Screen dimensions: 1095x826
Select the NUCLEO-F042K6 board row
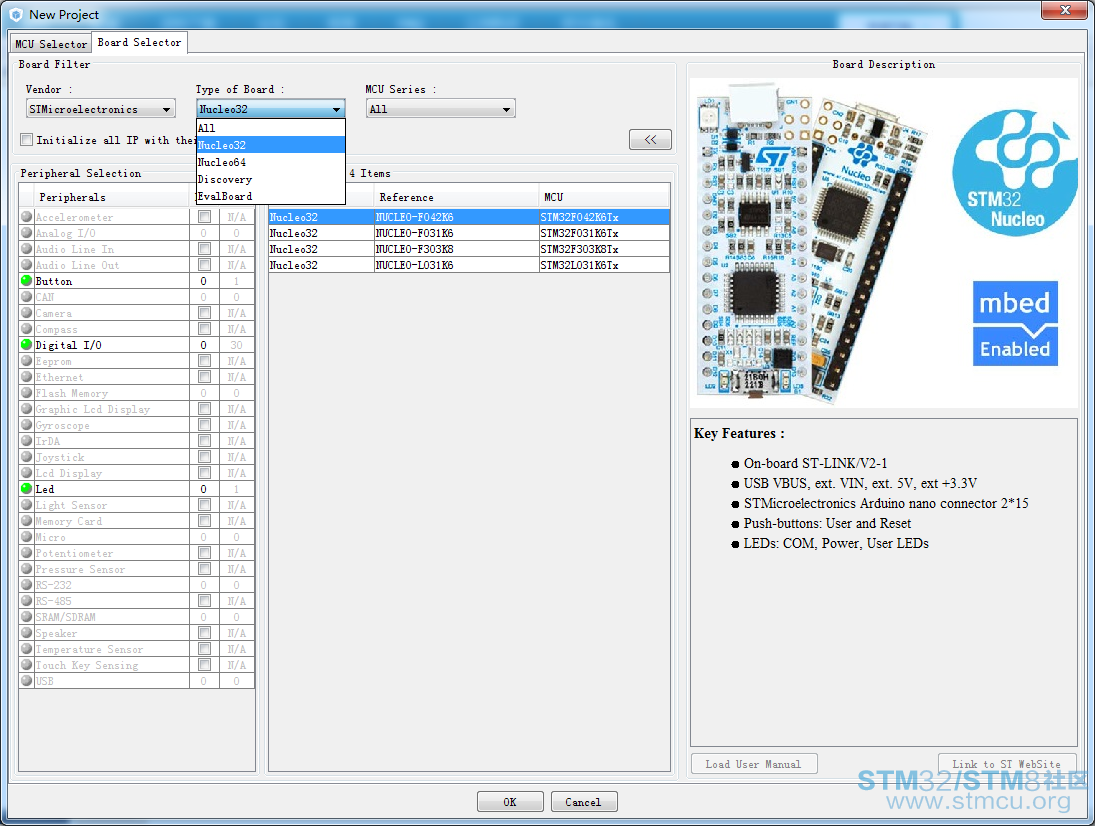[469, 217]
